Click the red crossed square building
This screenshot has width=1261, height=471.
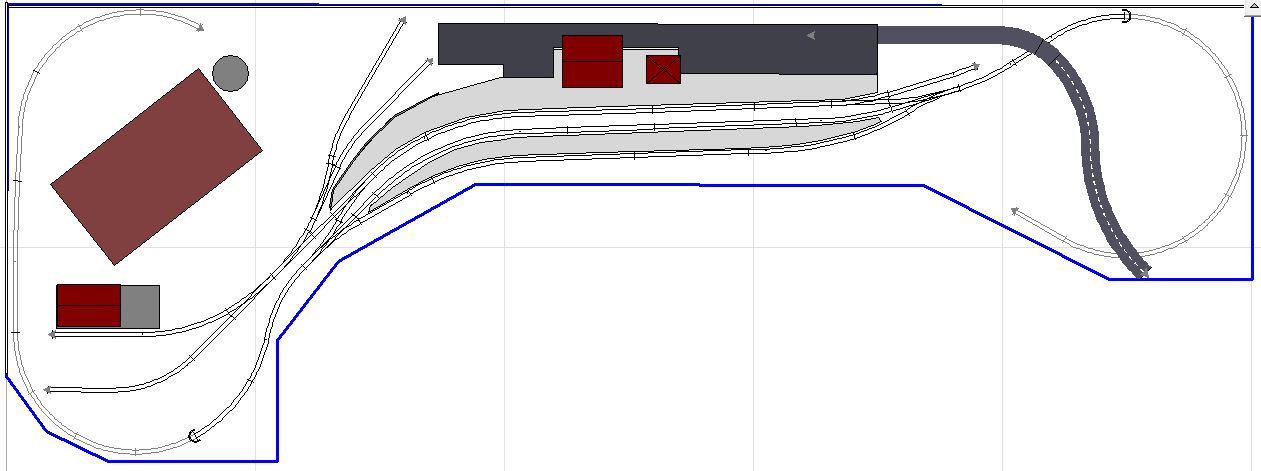pyautogui.click(x=663, y=70)
